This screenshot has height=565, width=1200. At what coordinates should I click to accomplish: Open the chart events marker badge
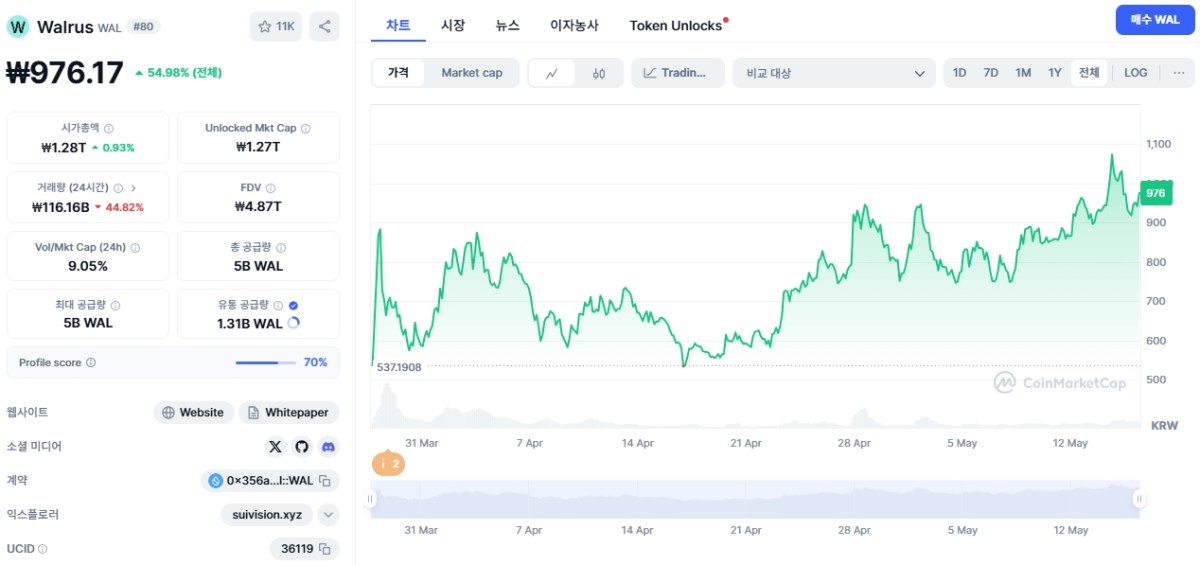point(389,464)
